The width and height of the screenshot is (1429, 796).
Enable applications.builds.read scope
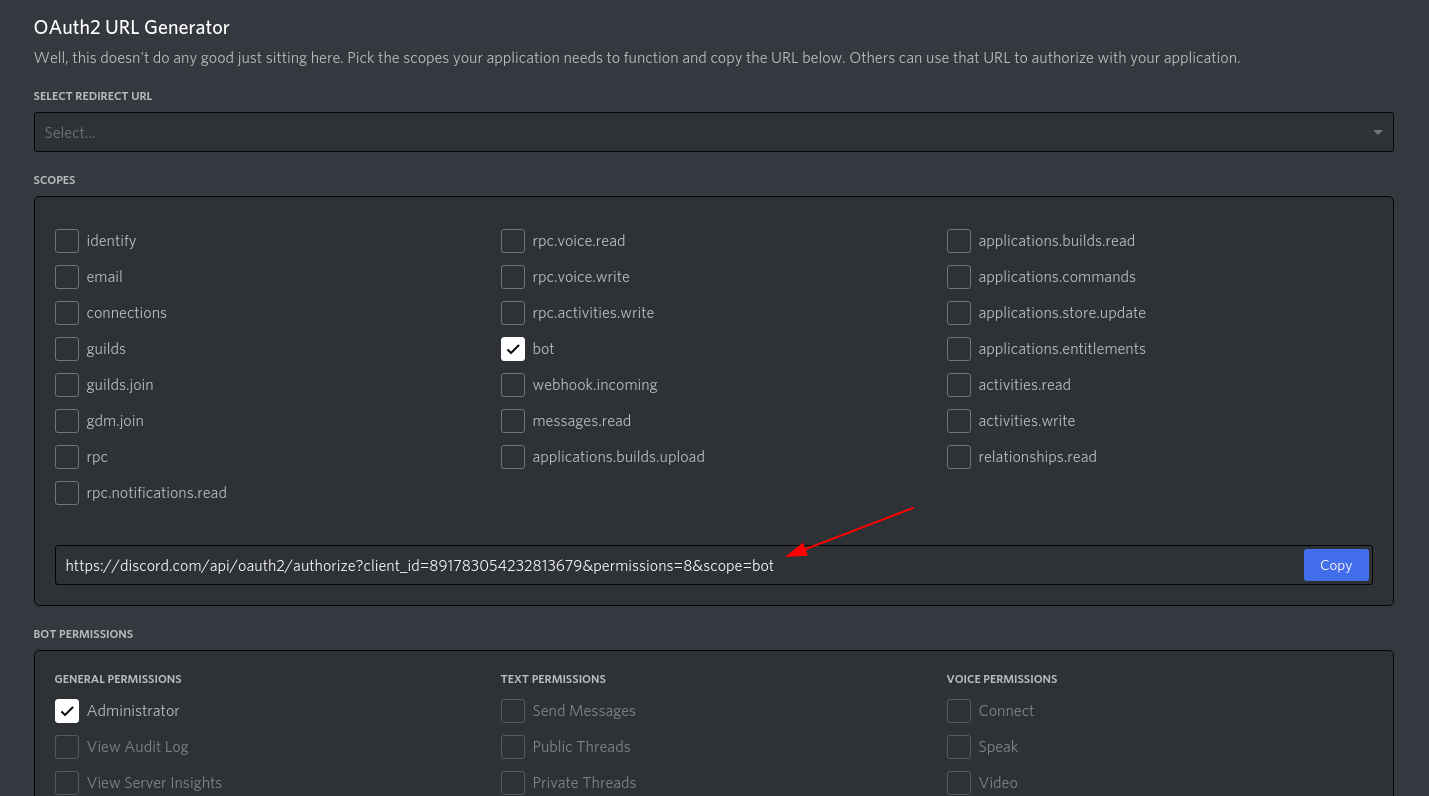coord(959,241)
